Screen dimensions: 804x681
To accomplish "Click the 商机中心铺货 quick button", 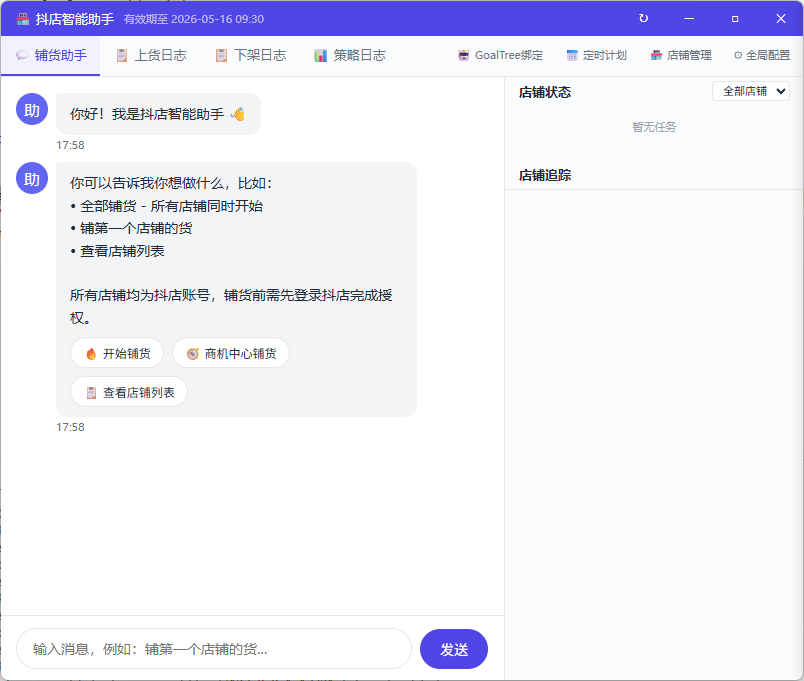I will click(231, 353).
